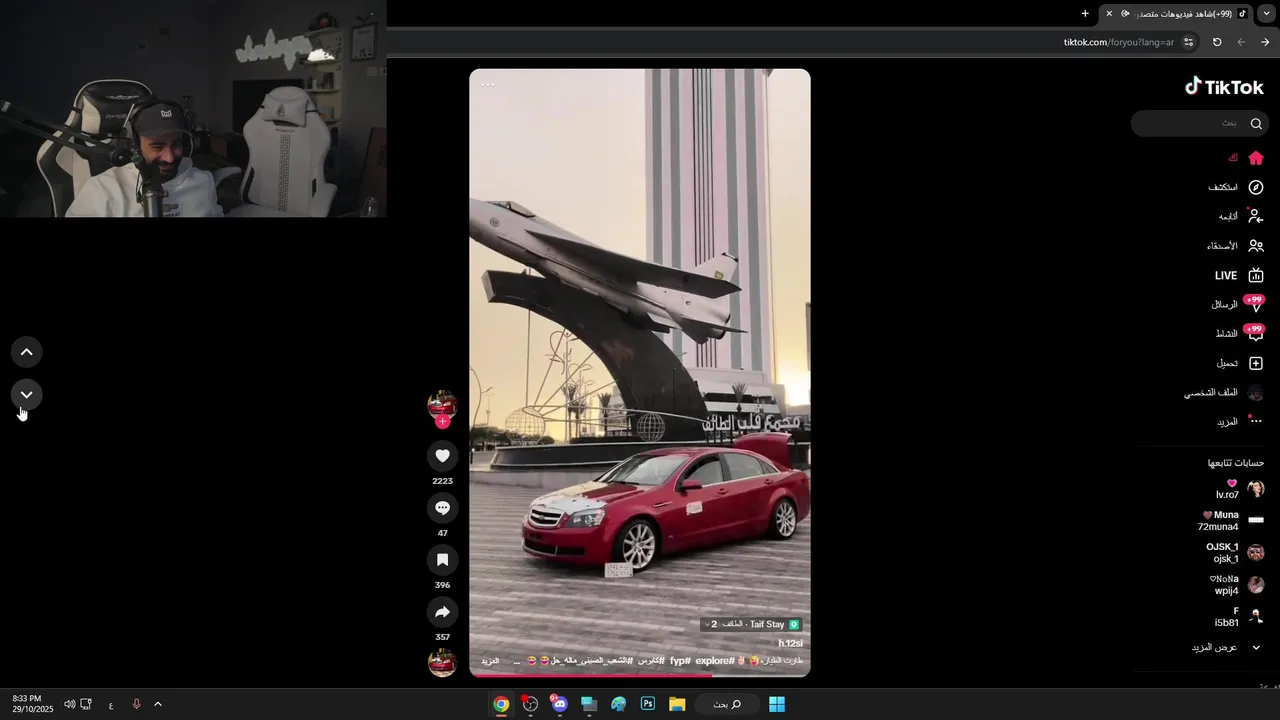Click the TikTok logo
1280x720 pixels.
pyautogui.click(x=1224, y=87)
